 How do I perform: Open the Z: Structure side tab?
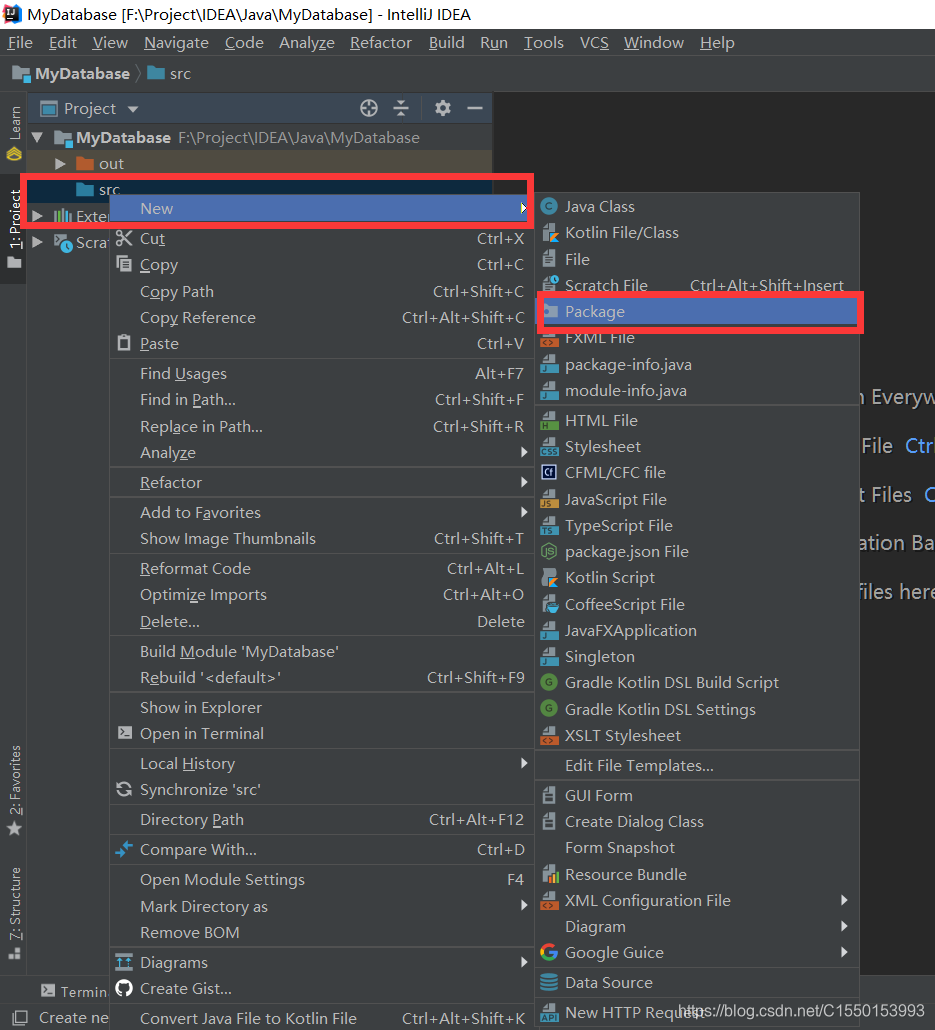tap(14, 914)
